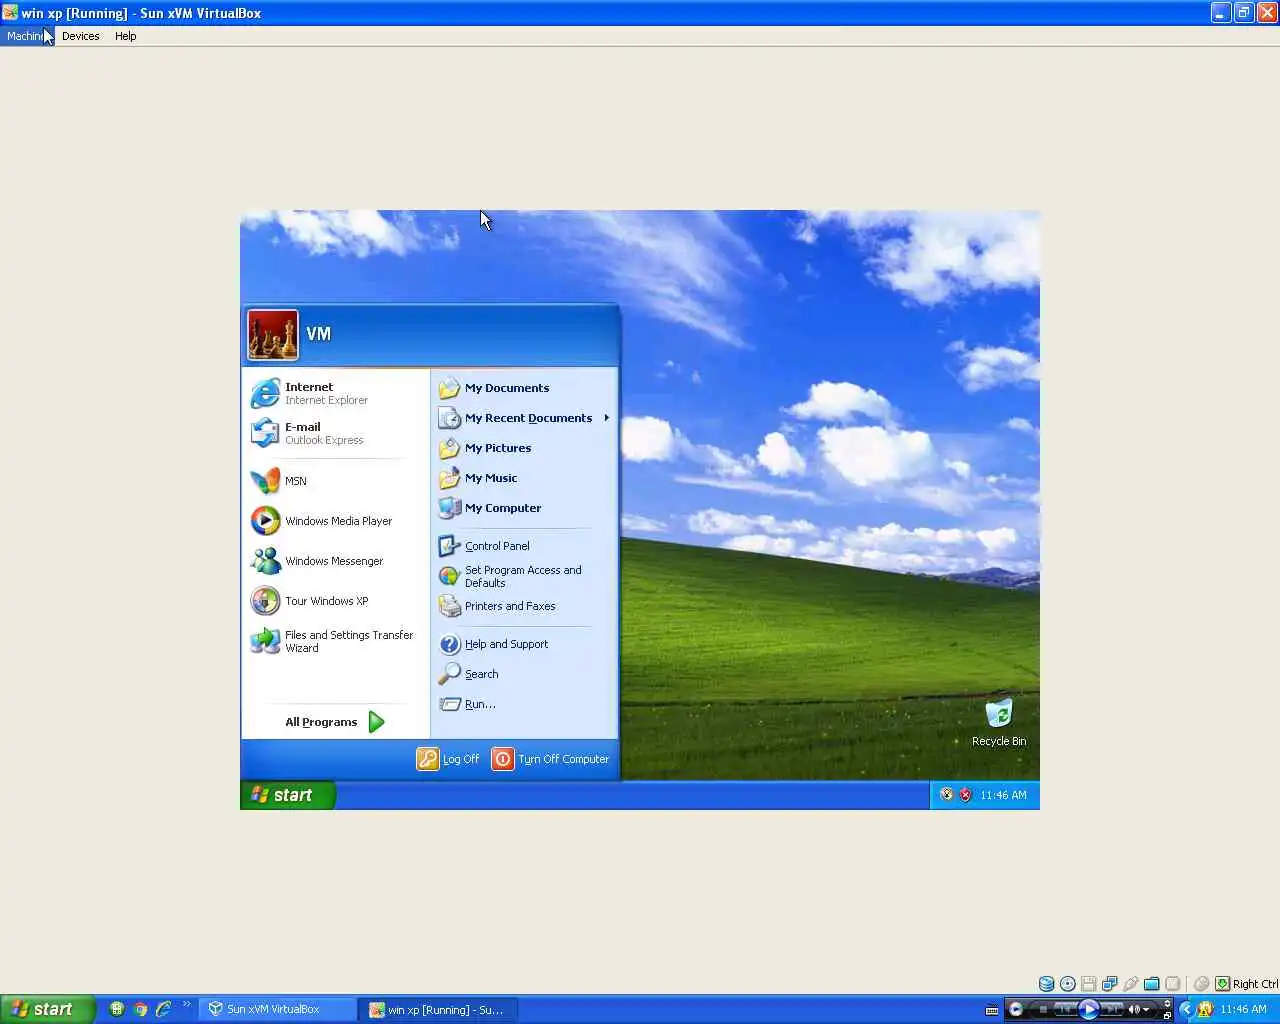This screenshot has height=1024, width=1280.
Task: Click VM user chess picture
Action: [x=273, y=334]
